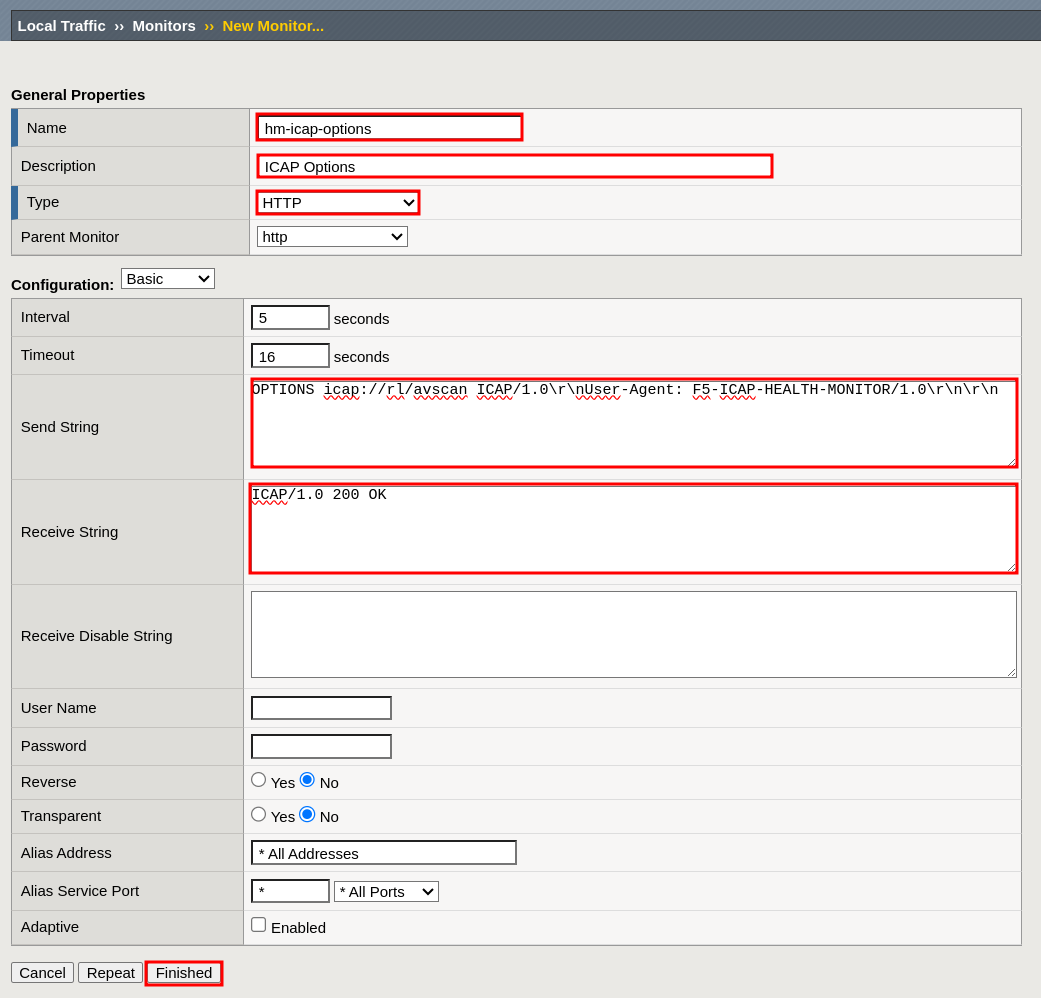This screenshot has height=998, width=1041.
Task: Click the Receive Disable String textarea
Action: point(633,635)
